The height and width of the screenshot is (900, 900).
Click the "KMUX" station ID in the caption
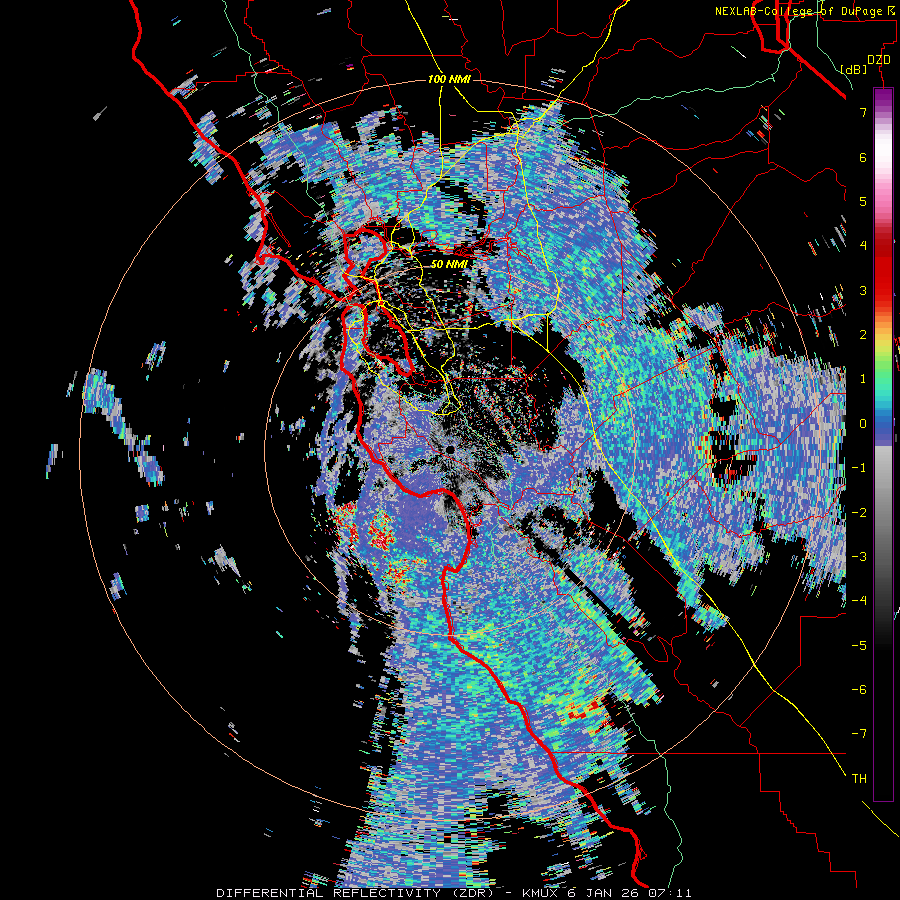coord(542,893)
